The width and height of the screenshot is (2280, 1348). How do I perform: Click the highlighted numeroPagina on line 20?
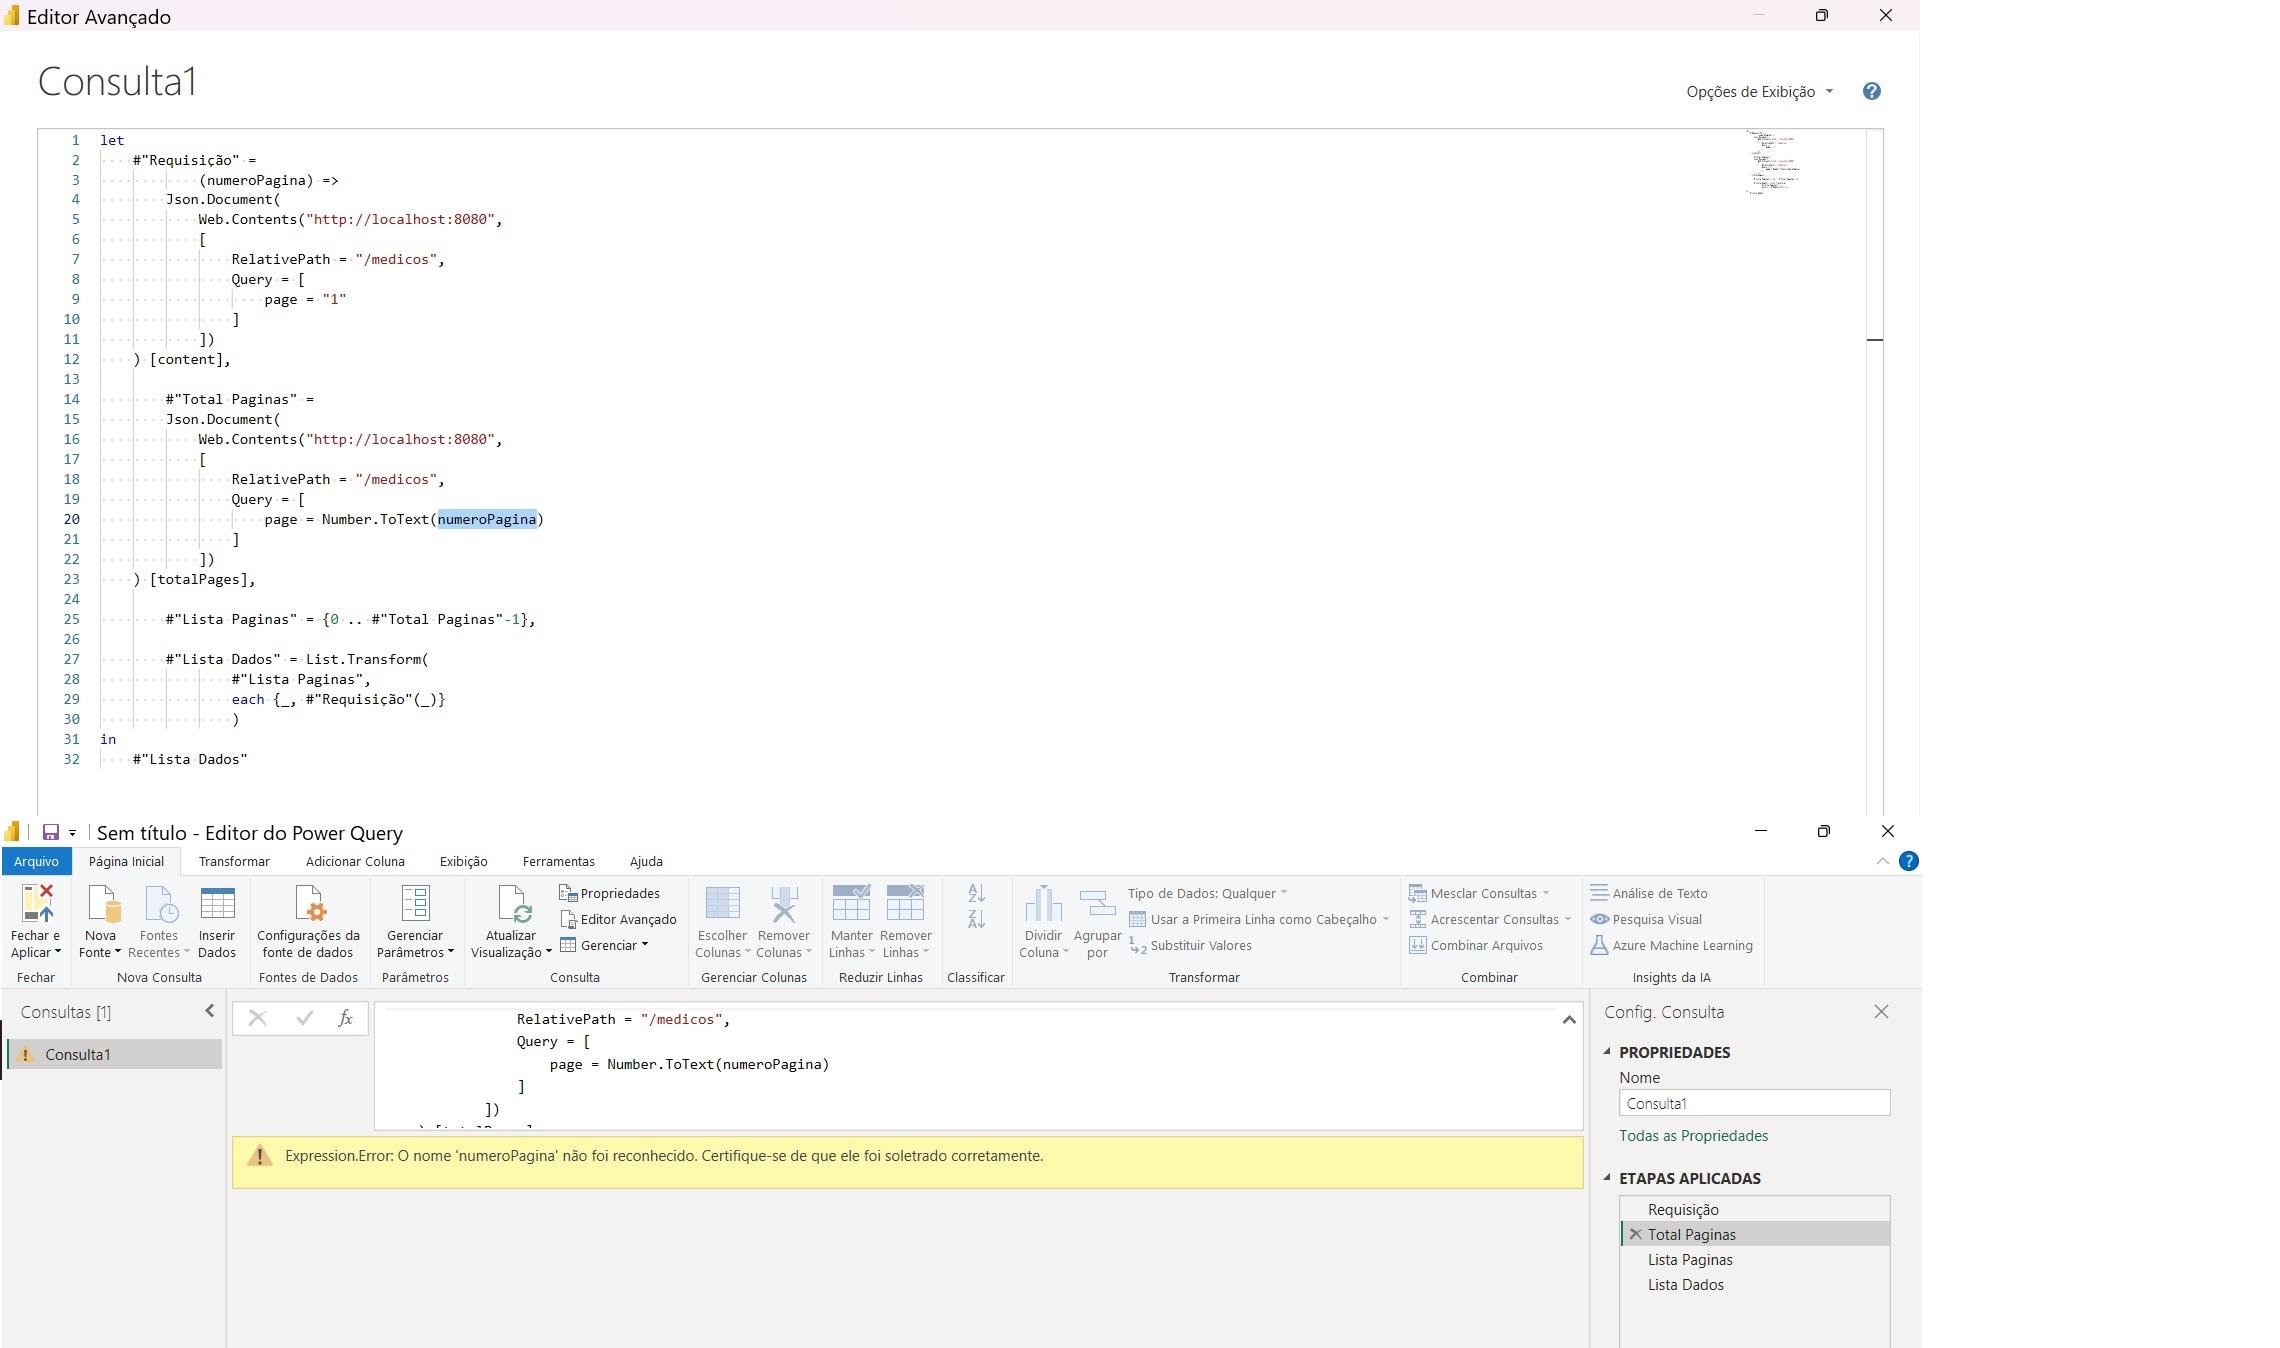point(487,519)
